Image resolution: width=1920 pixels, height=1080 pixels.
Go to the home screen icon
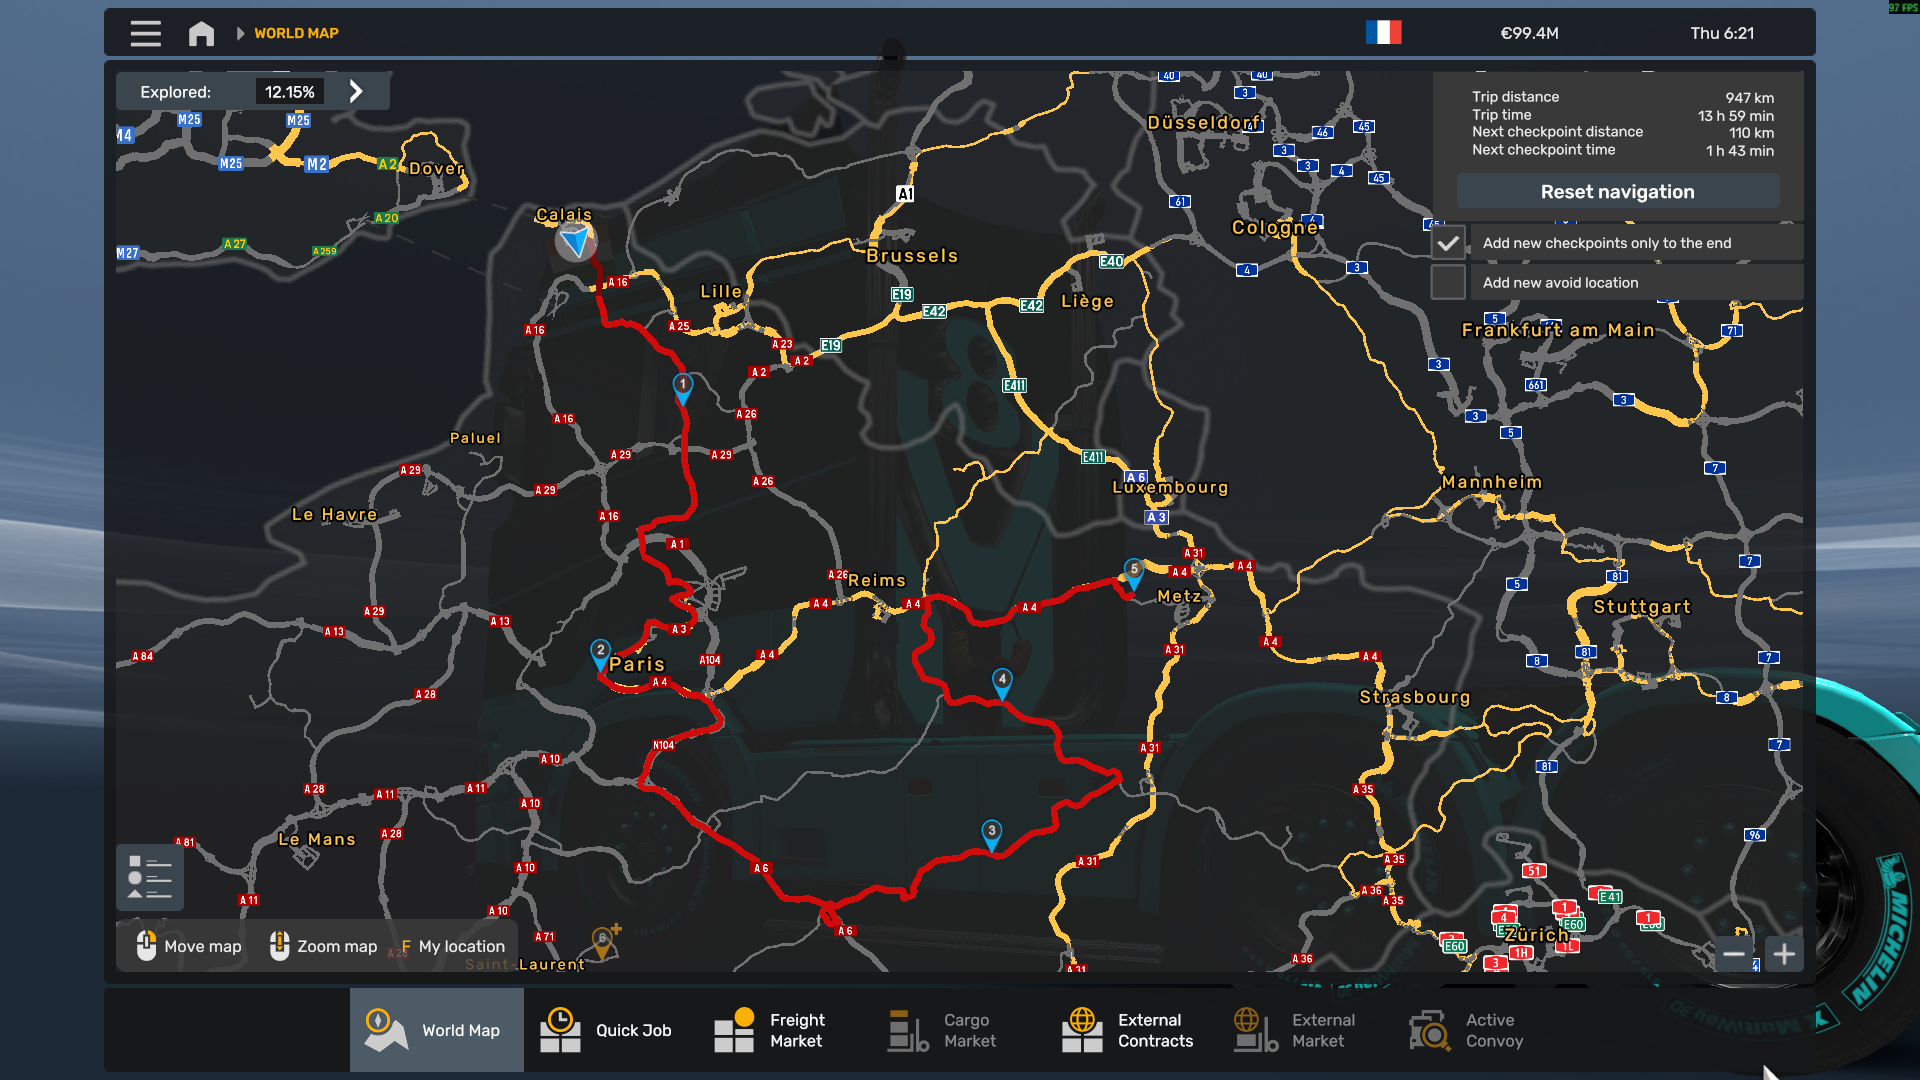tap(201, 33)
